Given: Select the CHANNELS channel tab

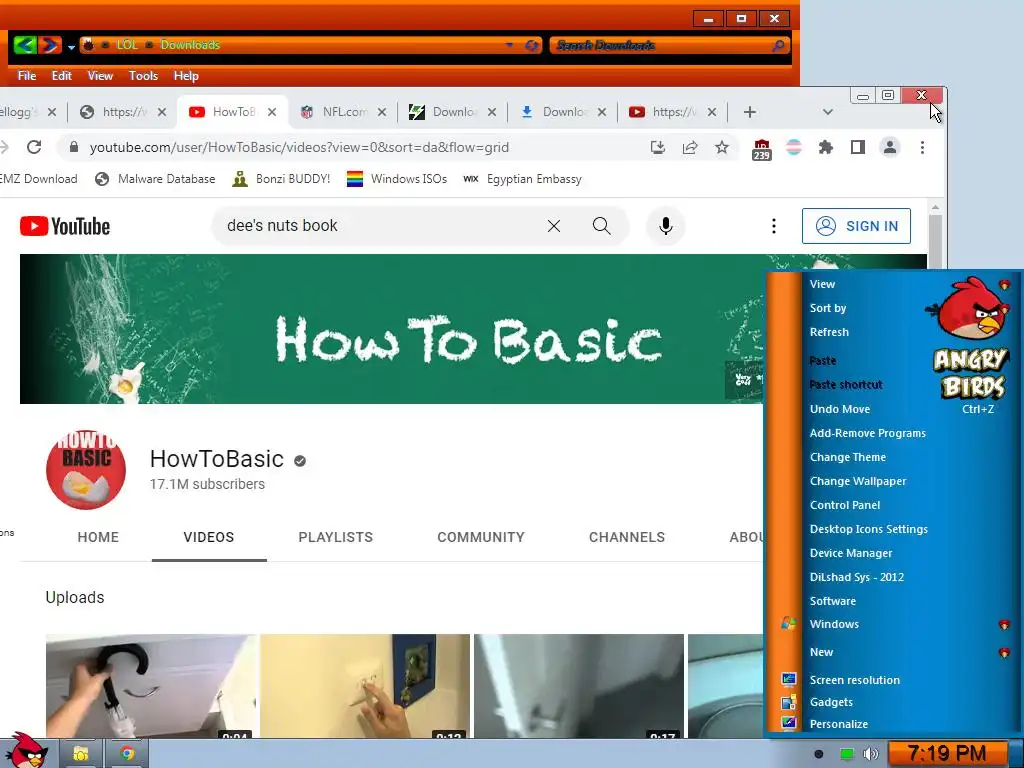Looking at the screenshot, I should pyautogui.click(x=627, y=537).
